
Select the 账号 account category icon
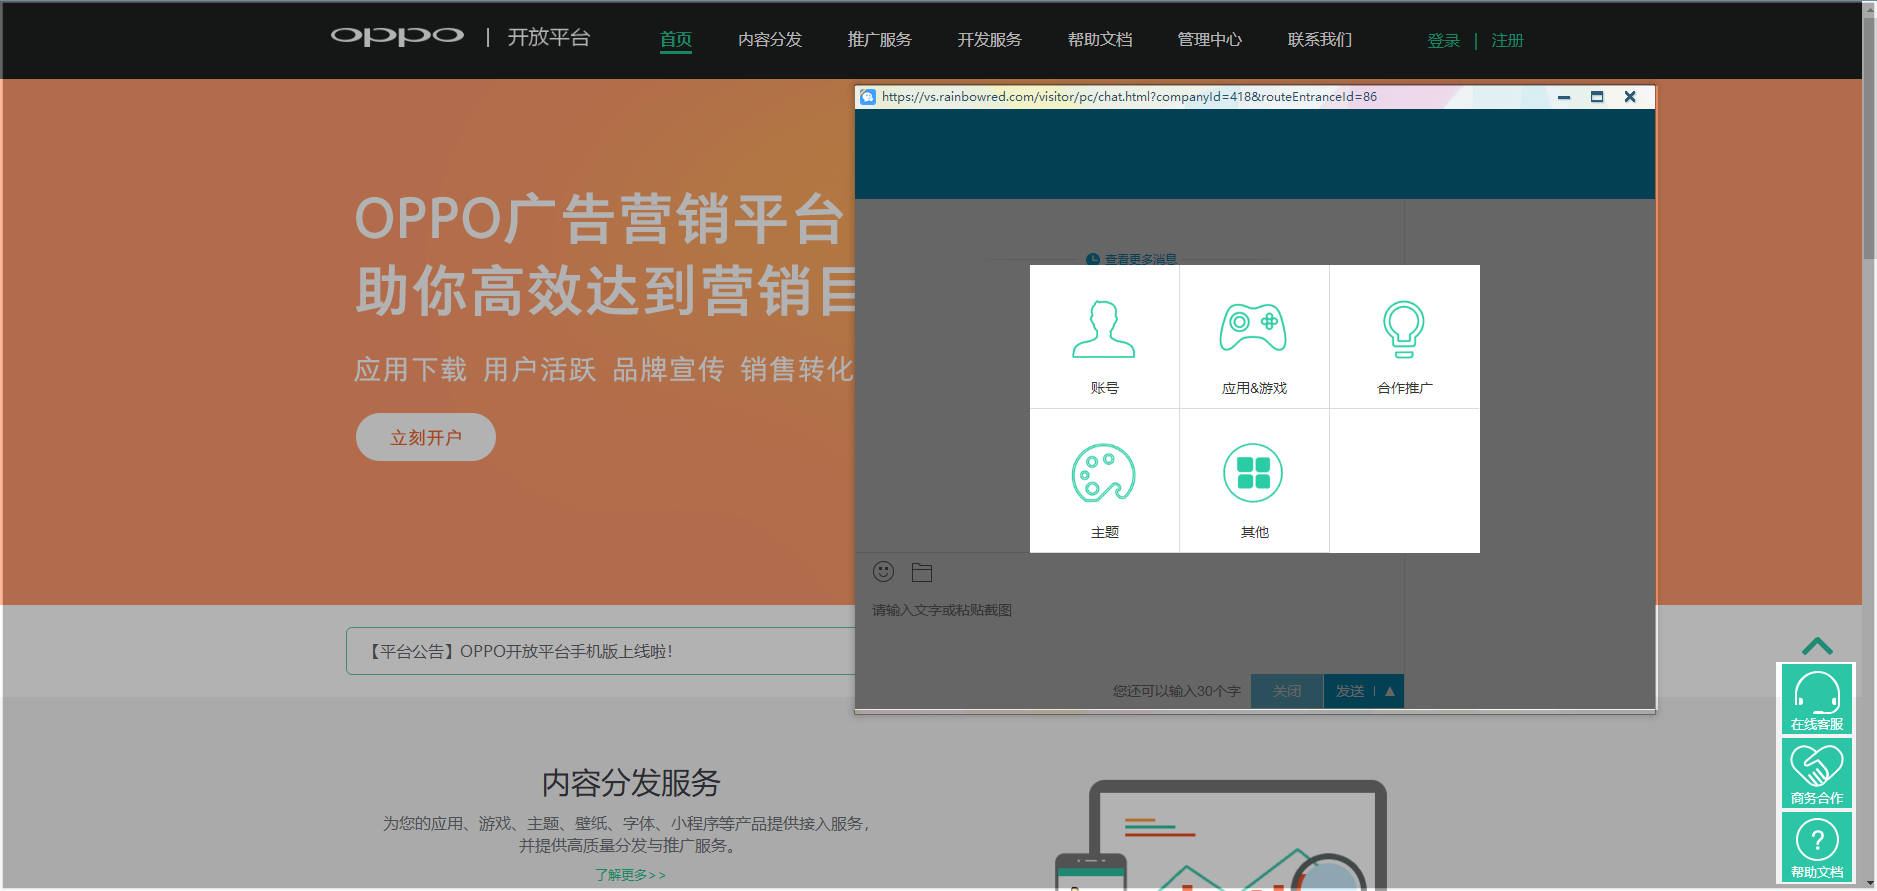click(1104, 329)
